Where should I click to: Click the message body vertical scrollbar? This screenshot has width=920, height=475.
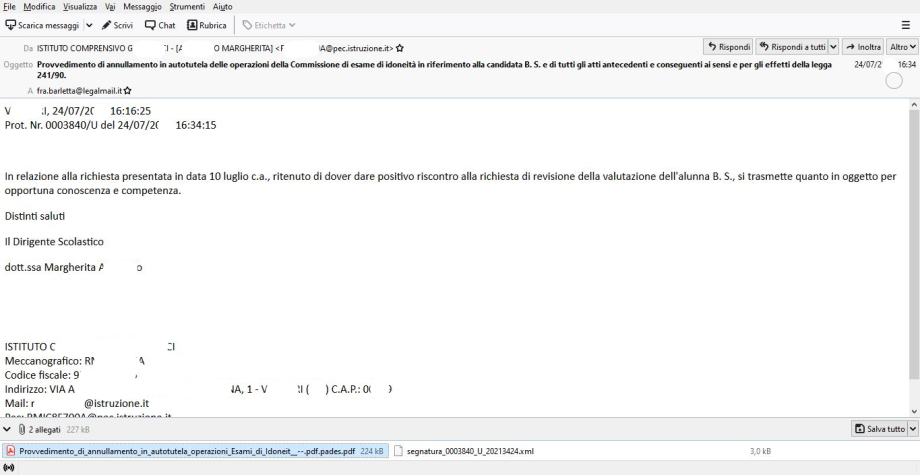(912, 250)
